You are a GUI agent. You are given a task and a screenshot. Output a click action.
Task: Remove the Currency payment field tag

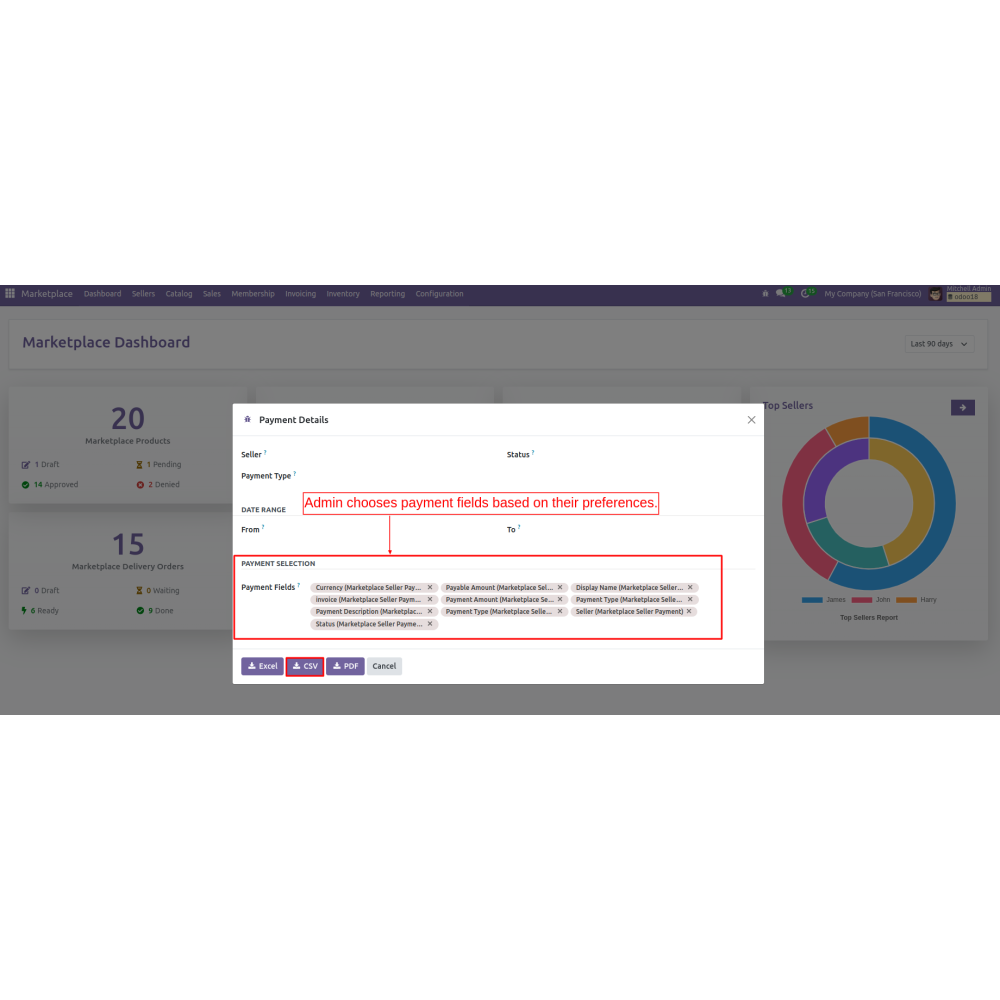(430, 588)
